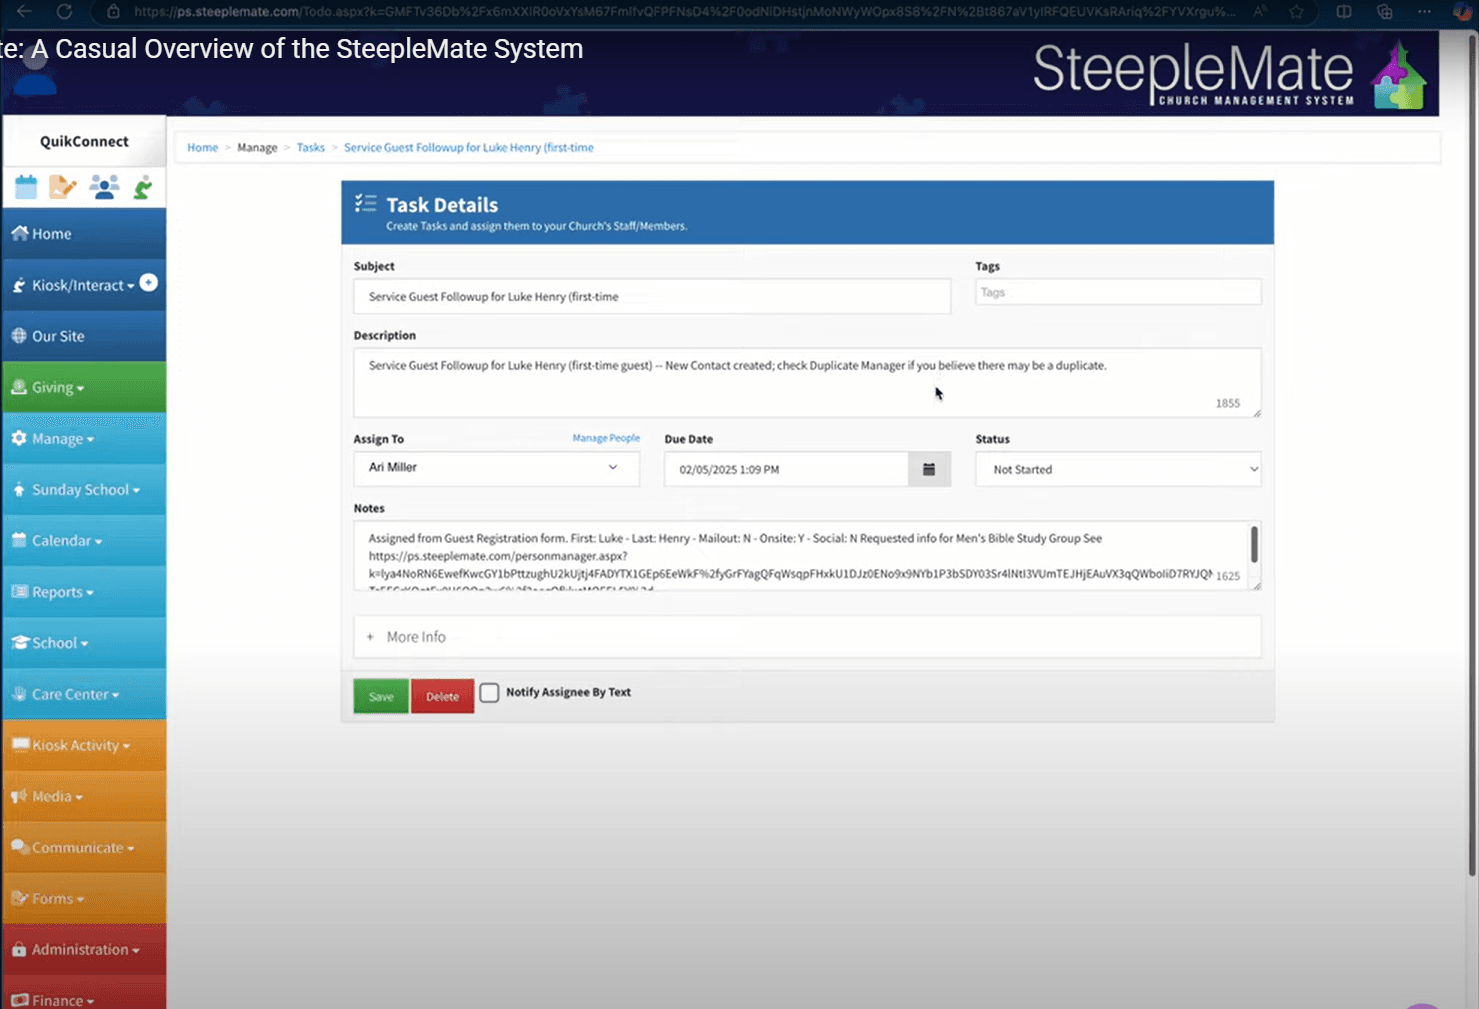Open the Communicate sidebar menu

84,847
